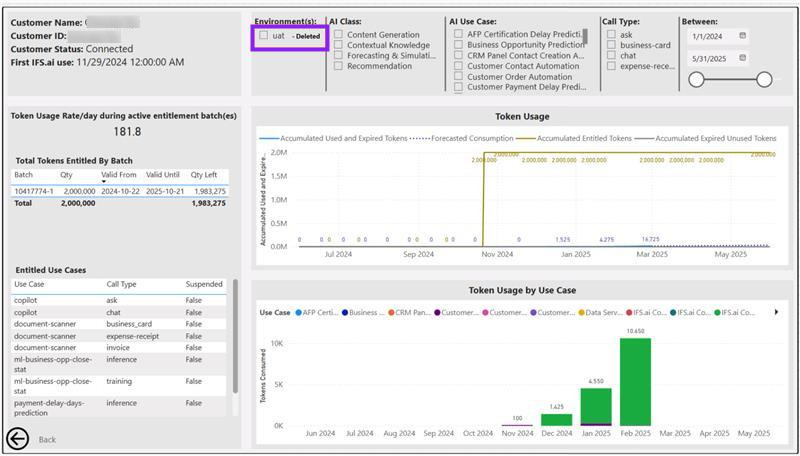Tick the business-card call type checkbox

point(611,45)
